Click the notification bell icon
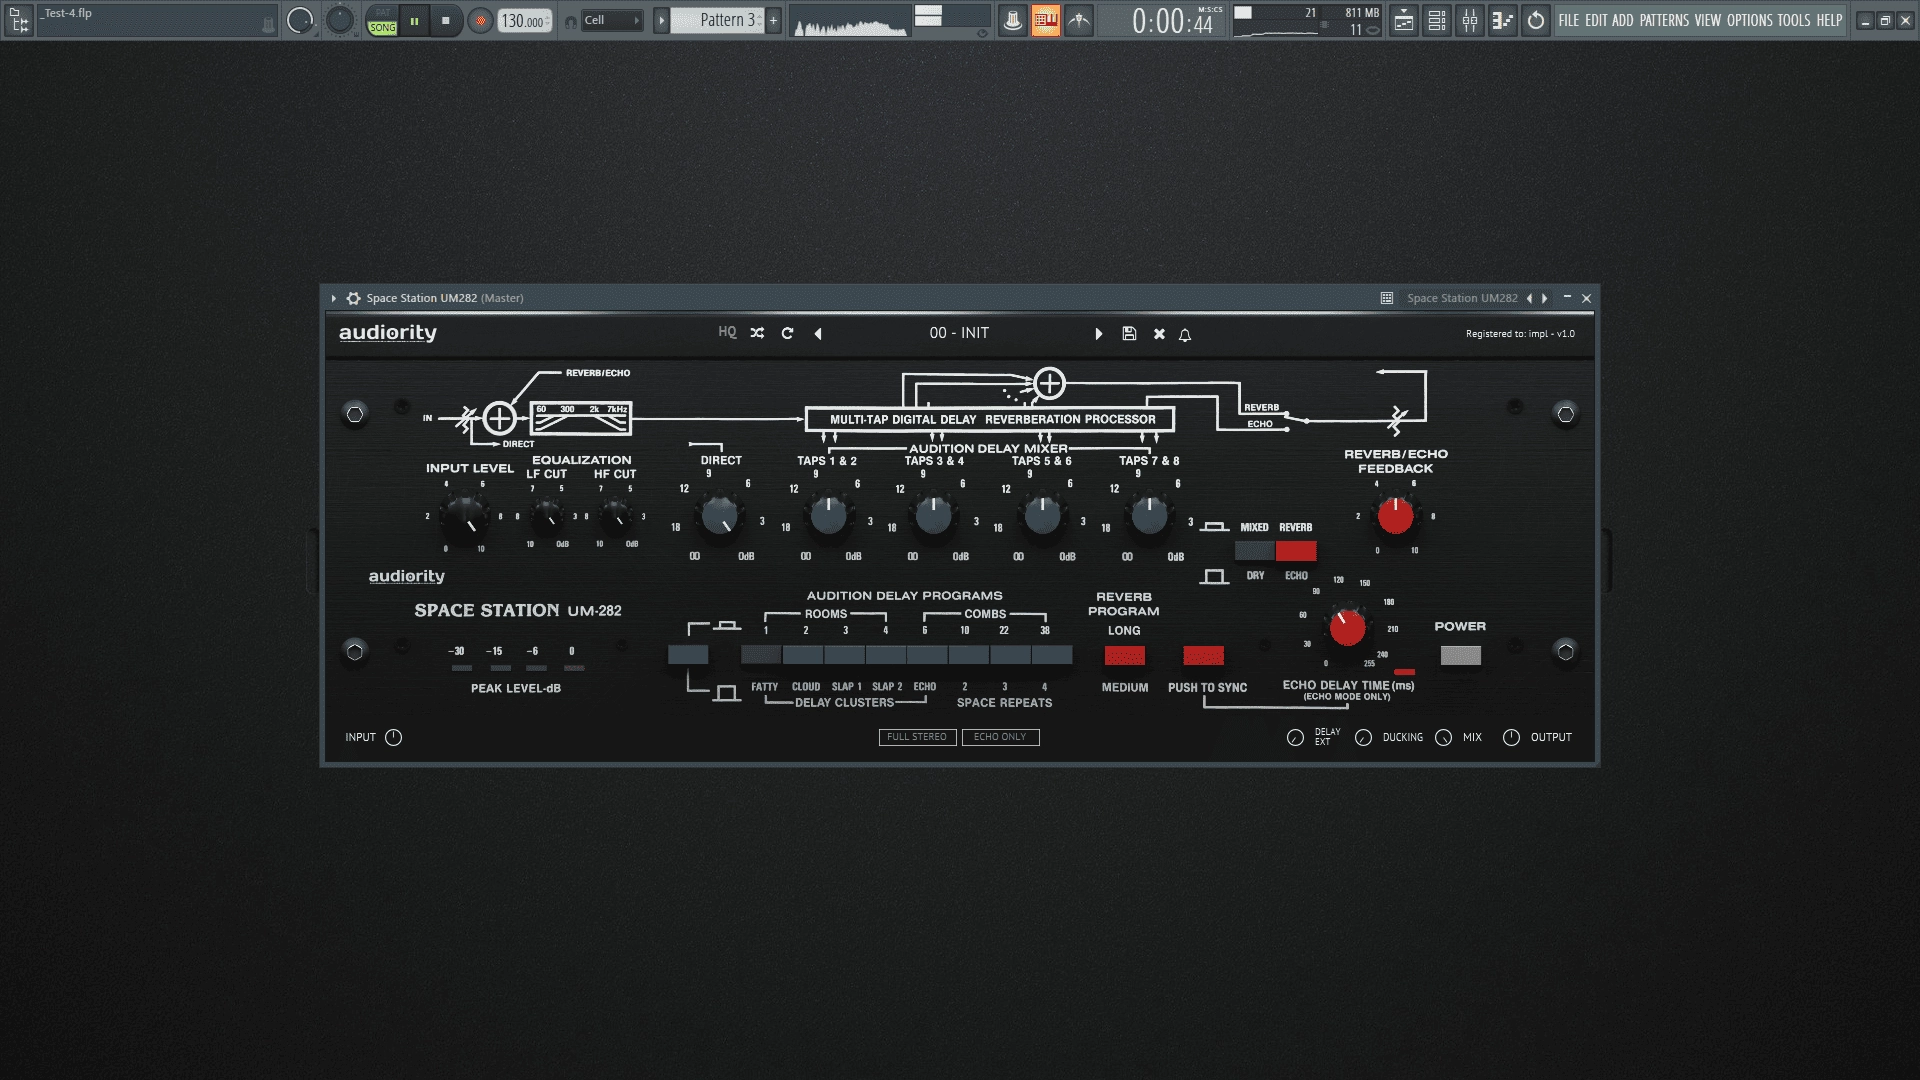Image resolution: width=1920 pixels, height=1080 pixels. pos(1185,335)
